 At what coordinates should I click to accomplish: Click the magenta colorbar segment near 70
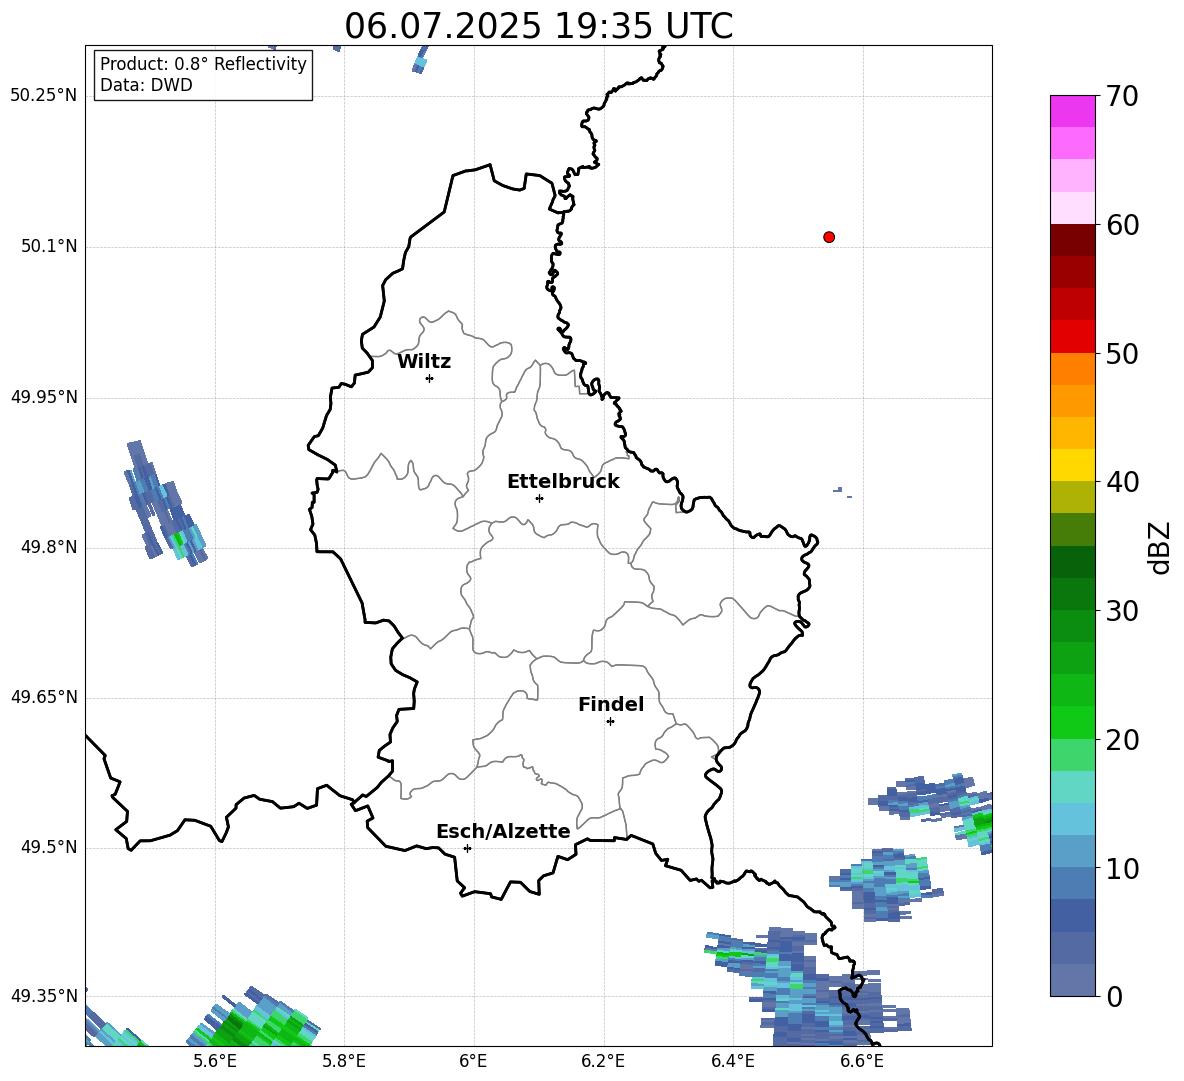tap(1072, 112)
